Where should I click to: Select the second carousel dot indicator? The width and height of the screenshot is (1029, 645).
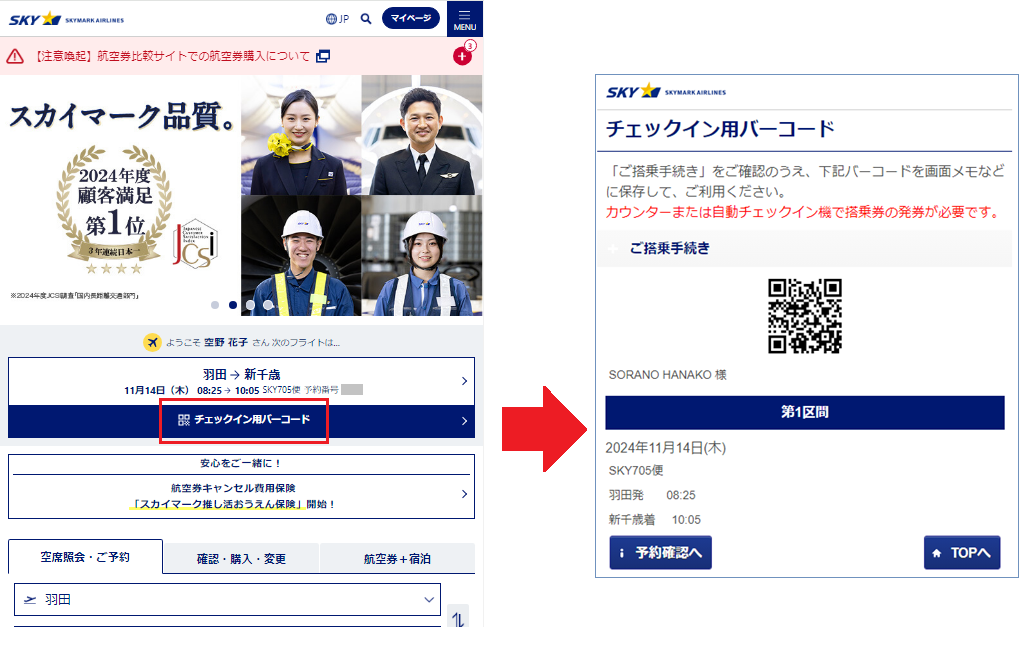pos(233,305)
